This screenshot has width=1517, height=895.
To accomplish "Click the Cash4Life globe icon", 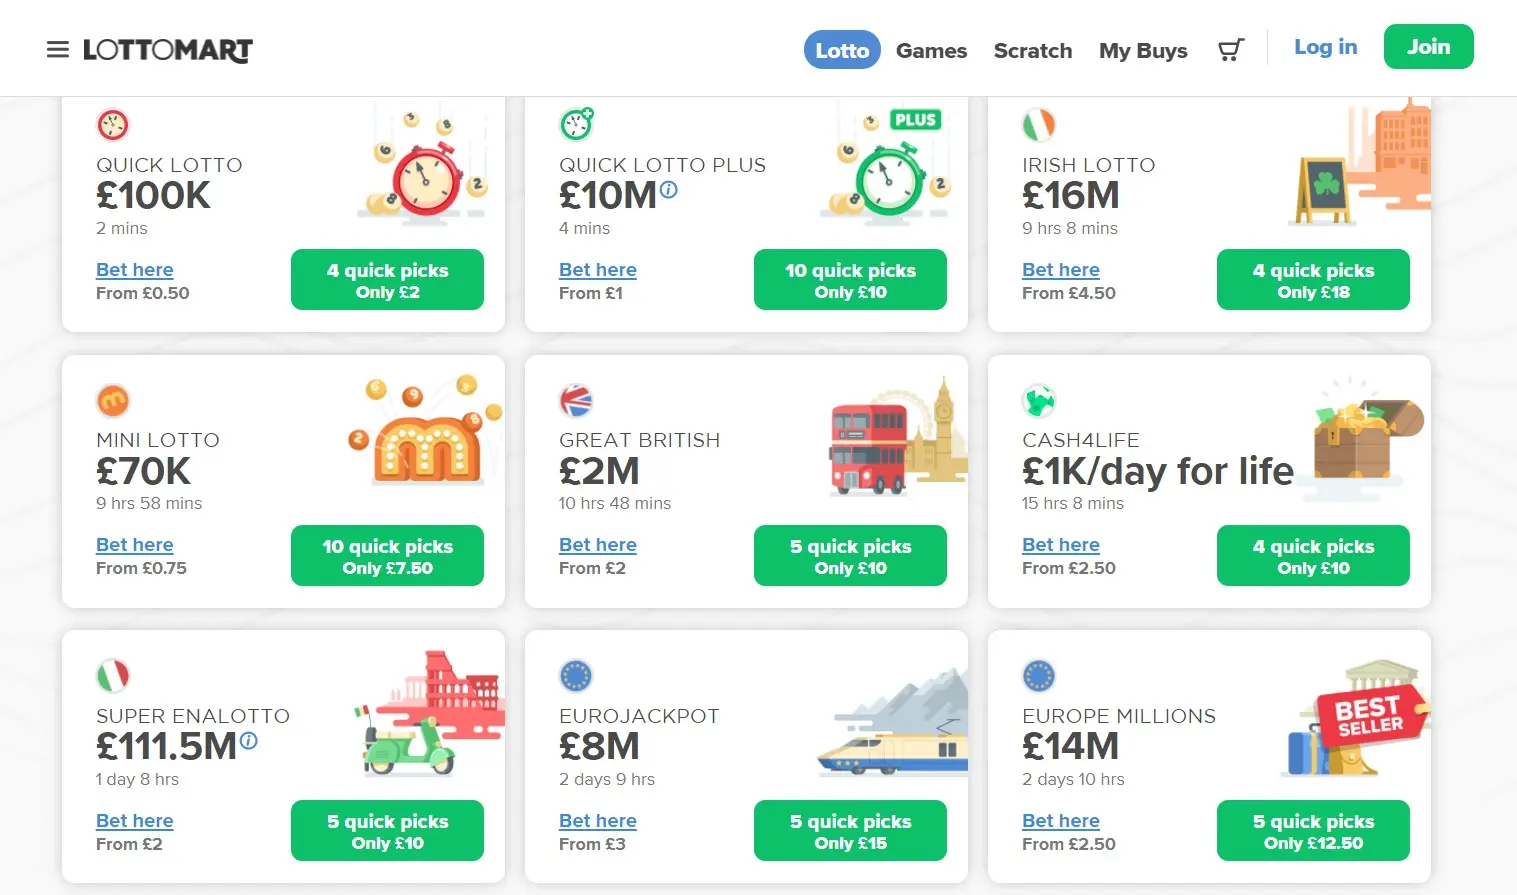I will tap(1039, 400).
